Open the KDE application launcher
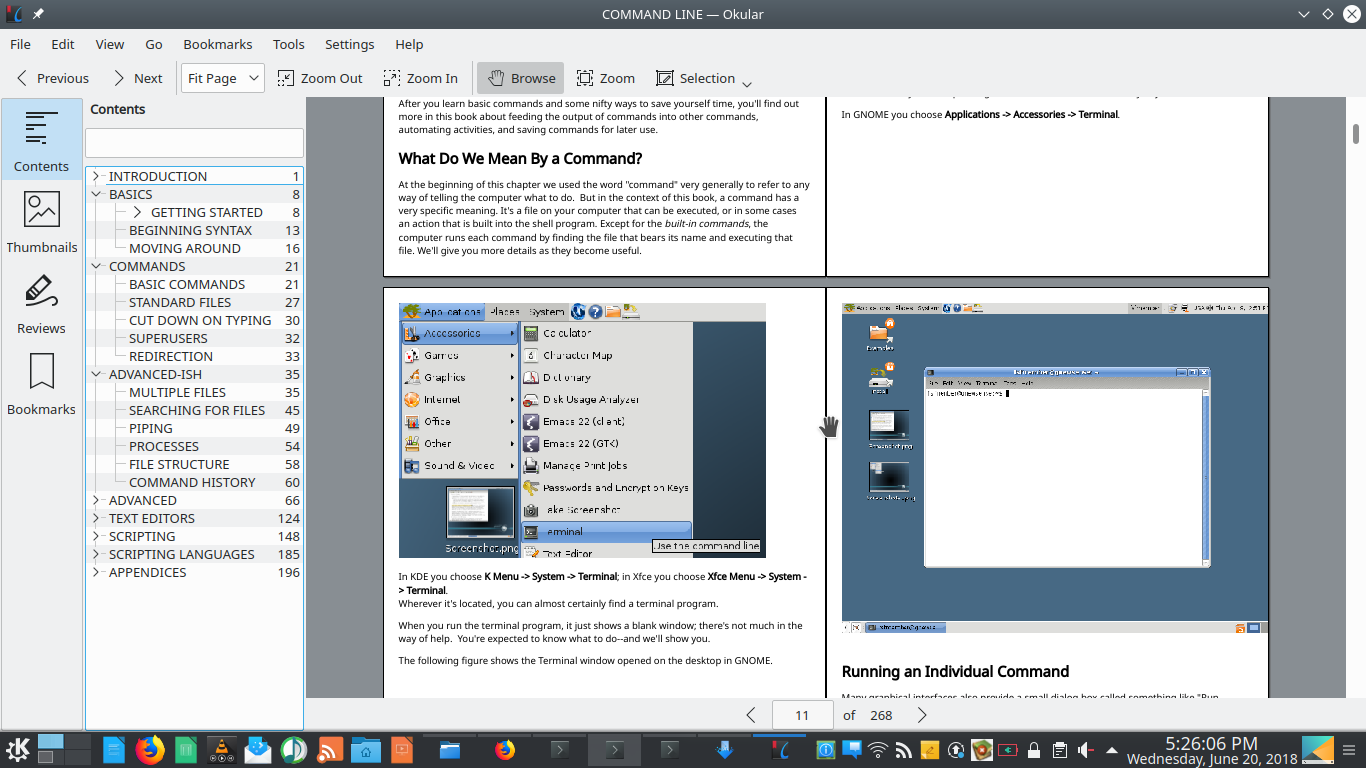1366x768 pixels. point(18,748)
